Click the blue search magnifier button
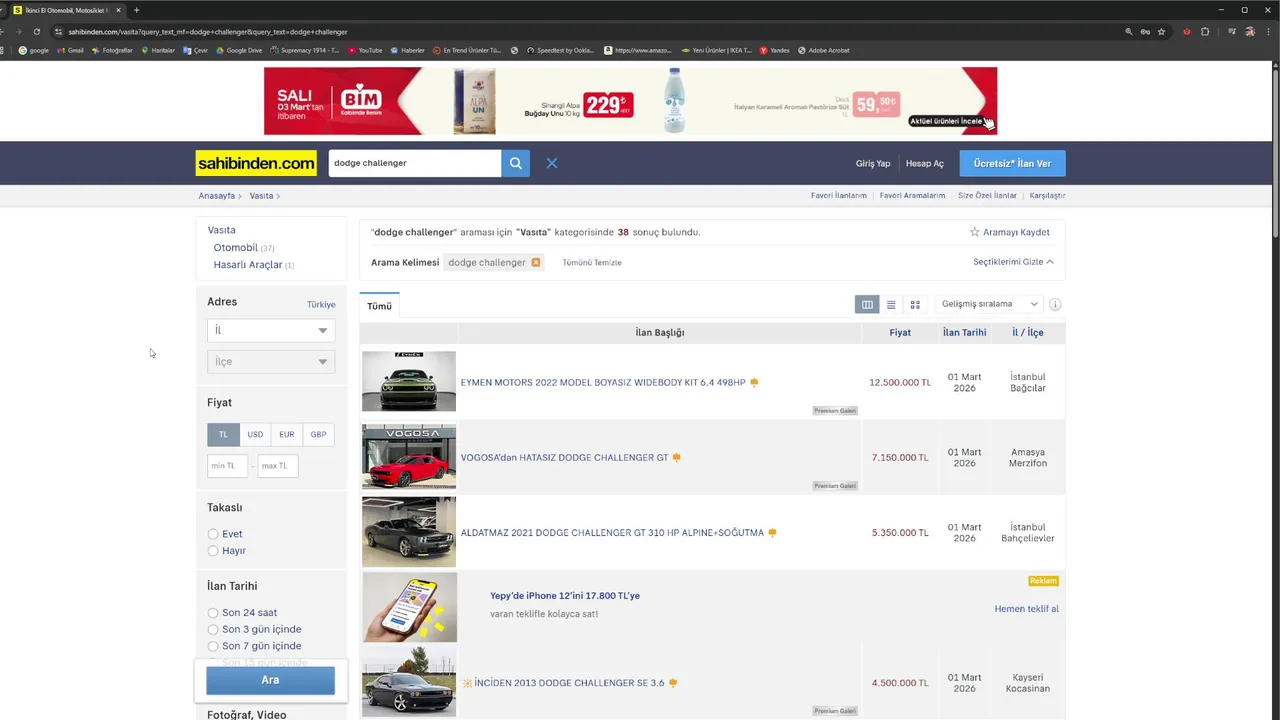The image size is (1280, 720). [x=515, y=163]
